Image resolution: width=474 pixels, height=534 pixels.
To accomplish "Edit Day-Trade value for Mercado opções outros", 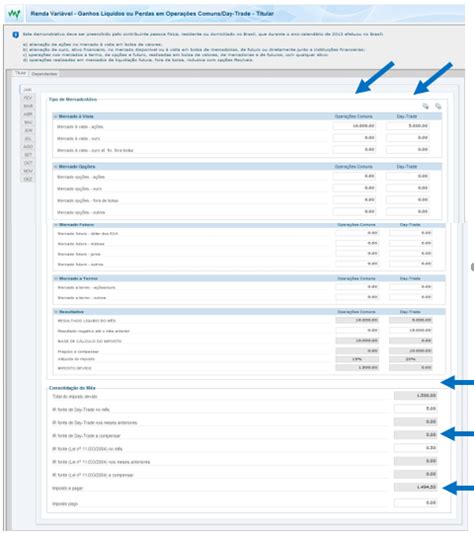I will coord(407,211).
